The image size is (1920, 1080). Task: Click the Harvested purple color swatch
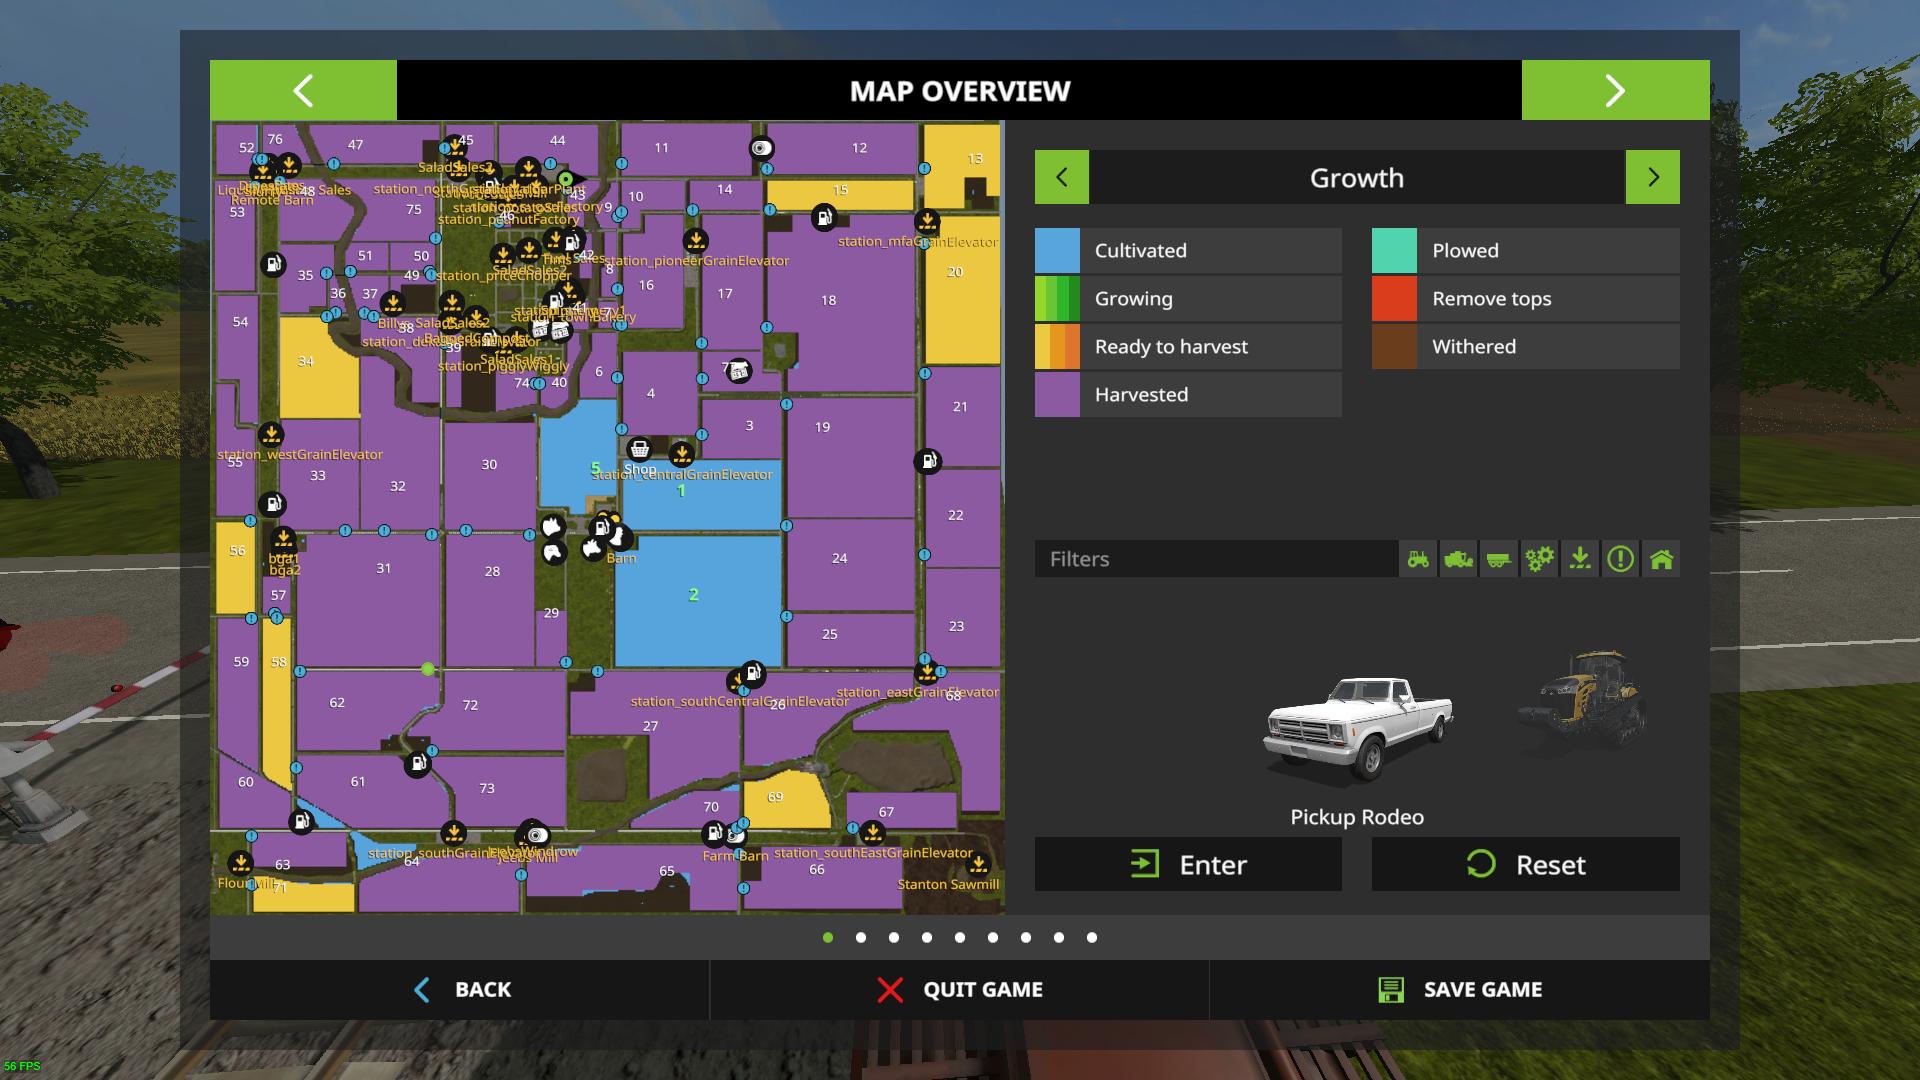(x=1057, y=394)
